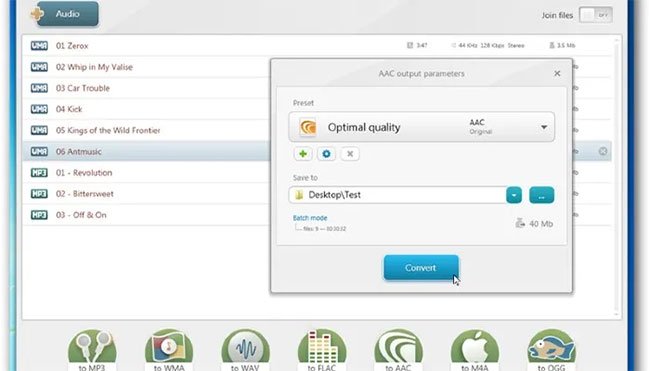Delete preset with the gray X button
This screenshot has width=650, height=371.
click(350, 154)
